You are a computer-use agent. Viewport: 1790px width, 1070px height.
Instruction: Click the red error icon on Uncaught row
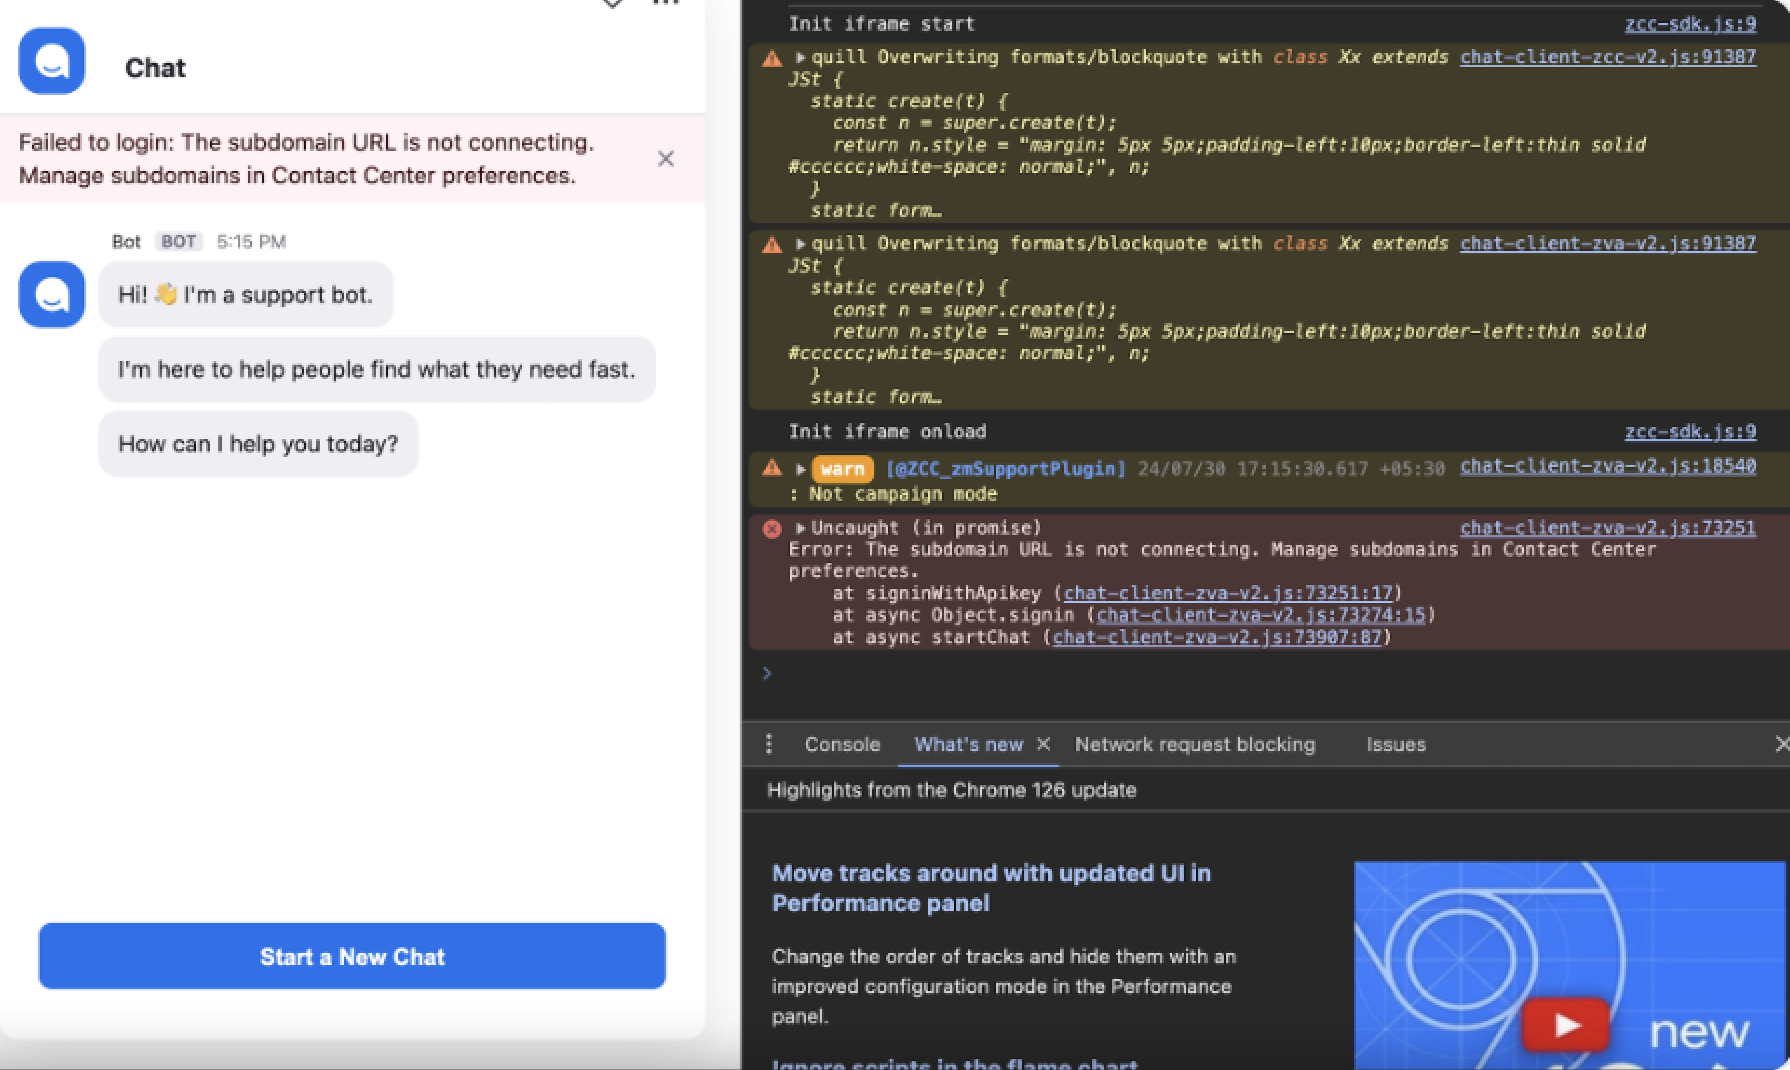[x=772, y=529]
